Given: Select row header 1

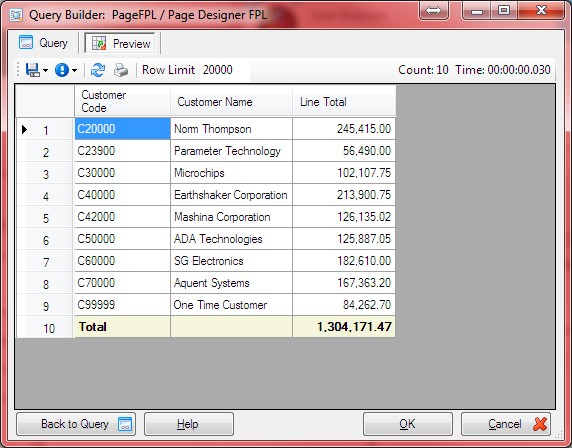Looking at the screenshot, I should (x=45, y=129).
